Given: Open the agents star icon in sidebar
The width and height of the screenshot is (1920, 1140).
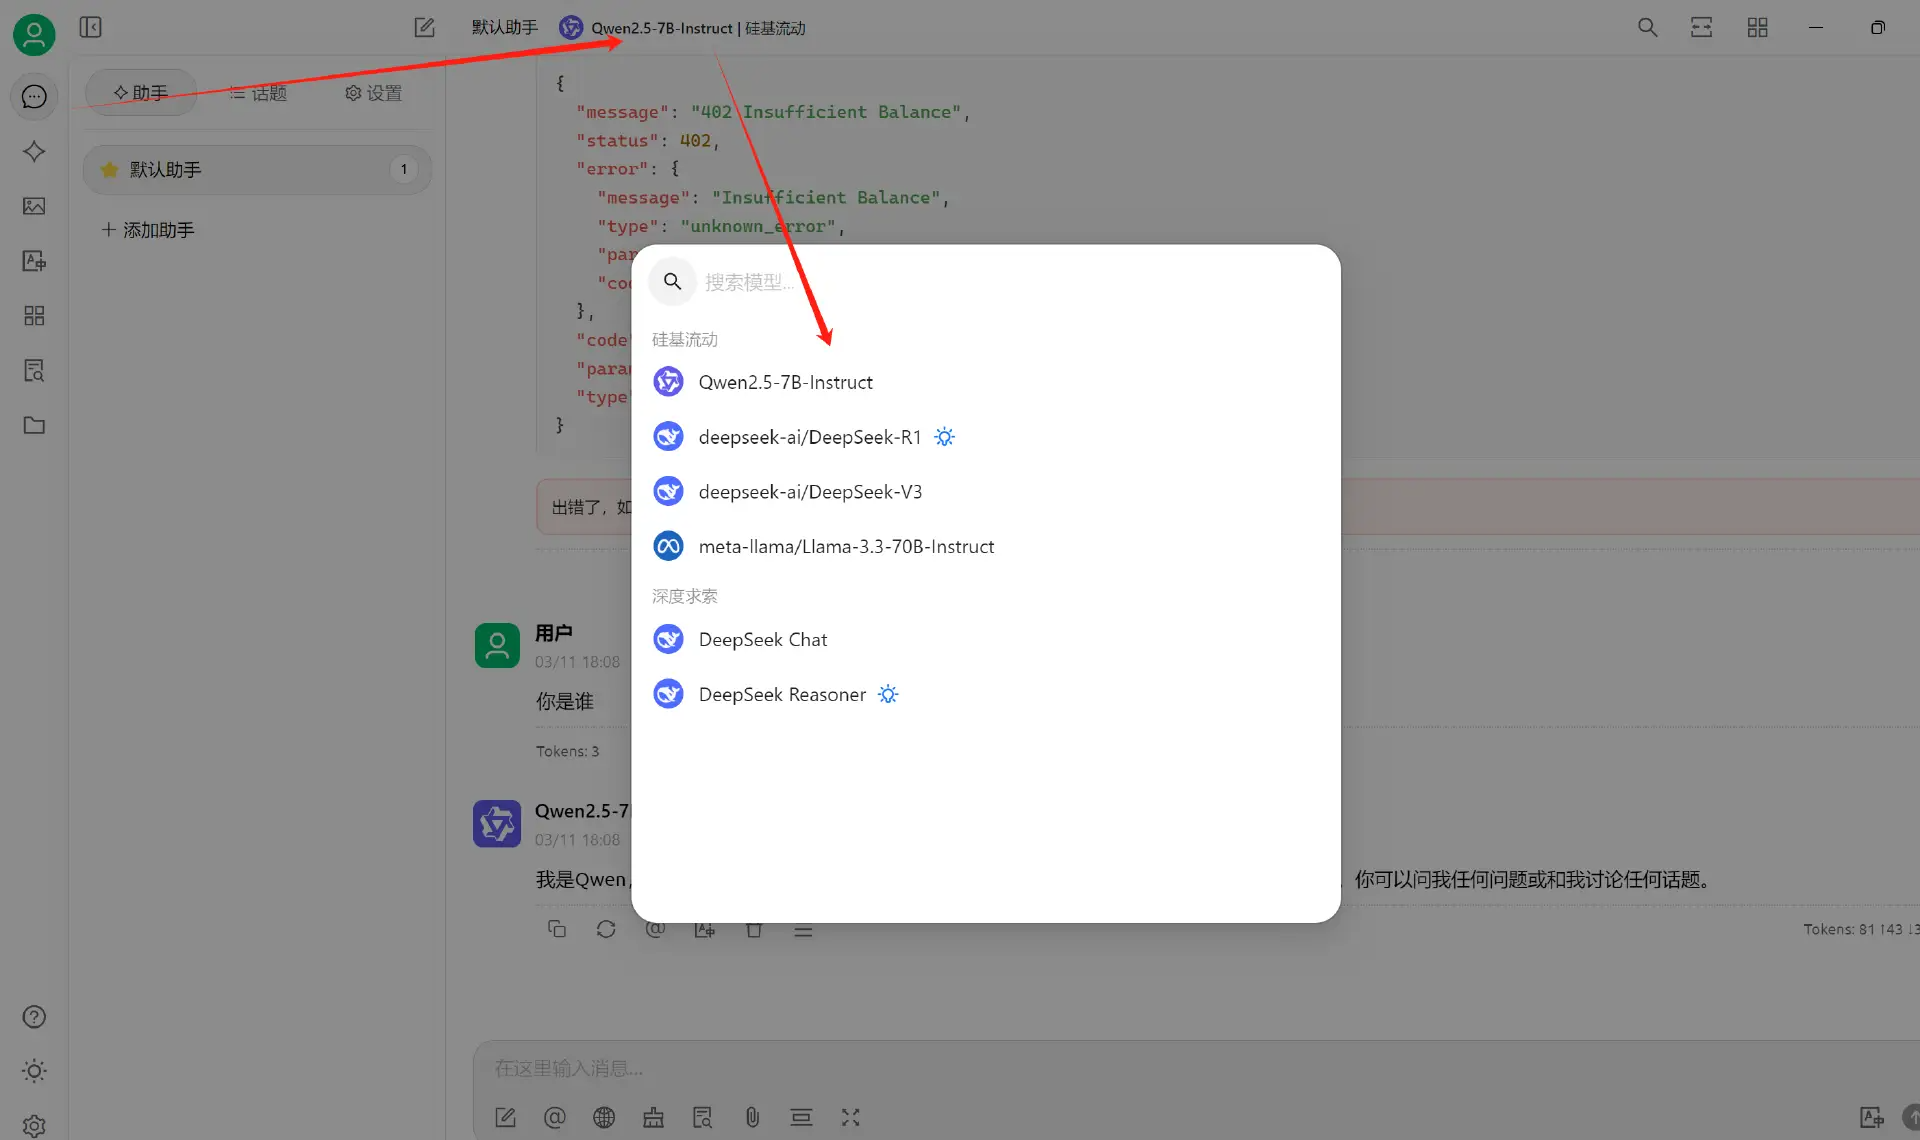Looking at the screenshot, I should (34, 151).
